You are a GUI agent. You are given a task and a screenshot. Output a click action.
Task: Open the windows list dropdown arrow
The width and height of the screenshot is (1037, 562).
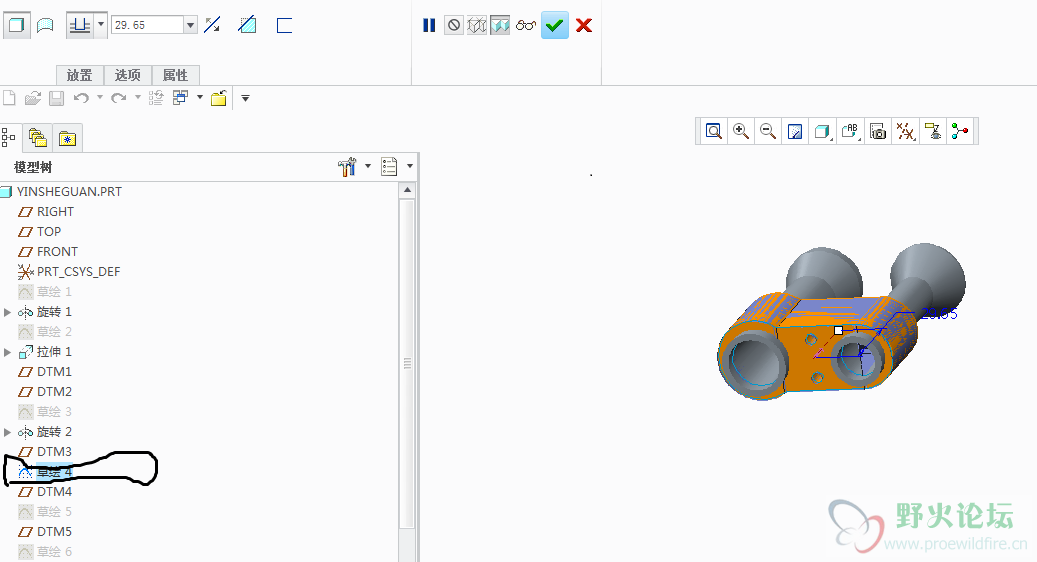coord(200,98)
